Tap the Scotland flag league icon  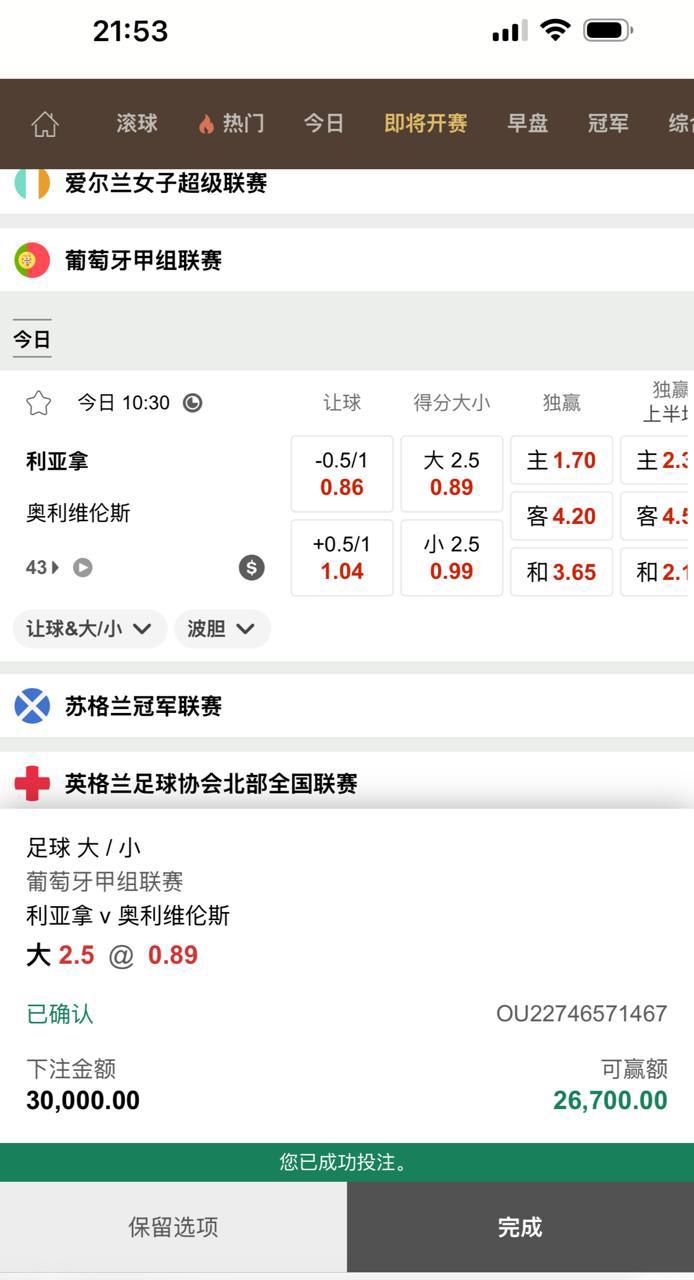[x=32, y=706]
